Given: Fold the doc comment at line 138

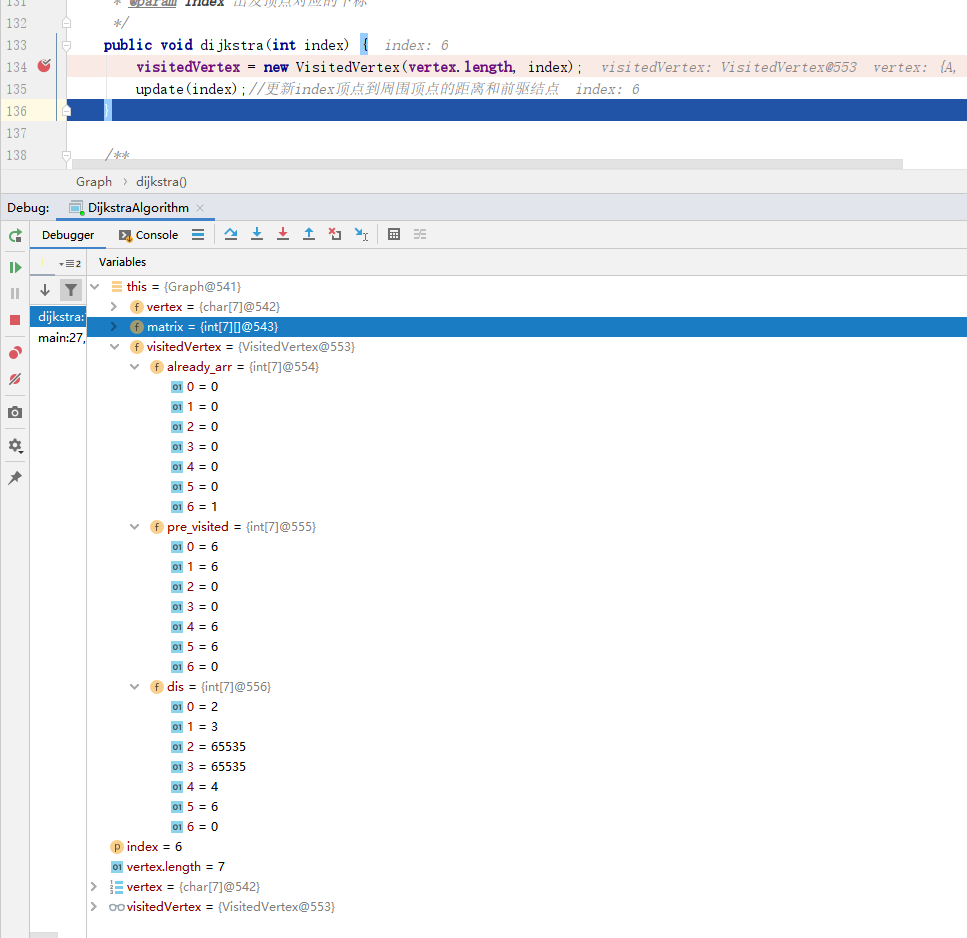Looking at the screenshot, I should (x=66, y=155).
